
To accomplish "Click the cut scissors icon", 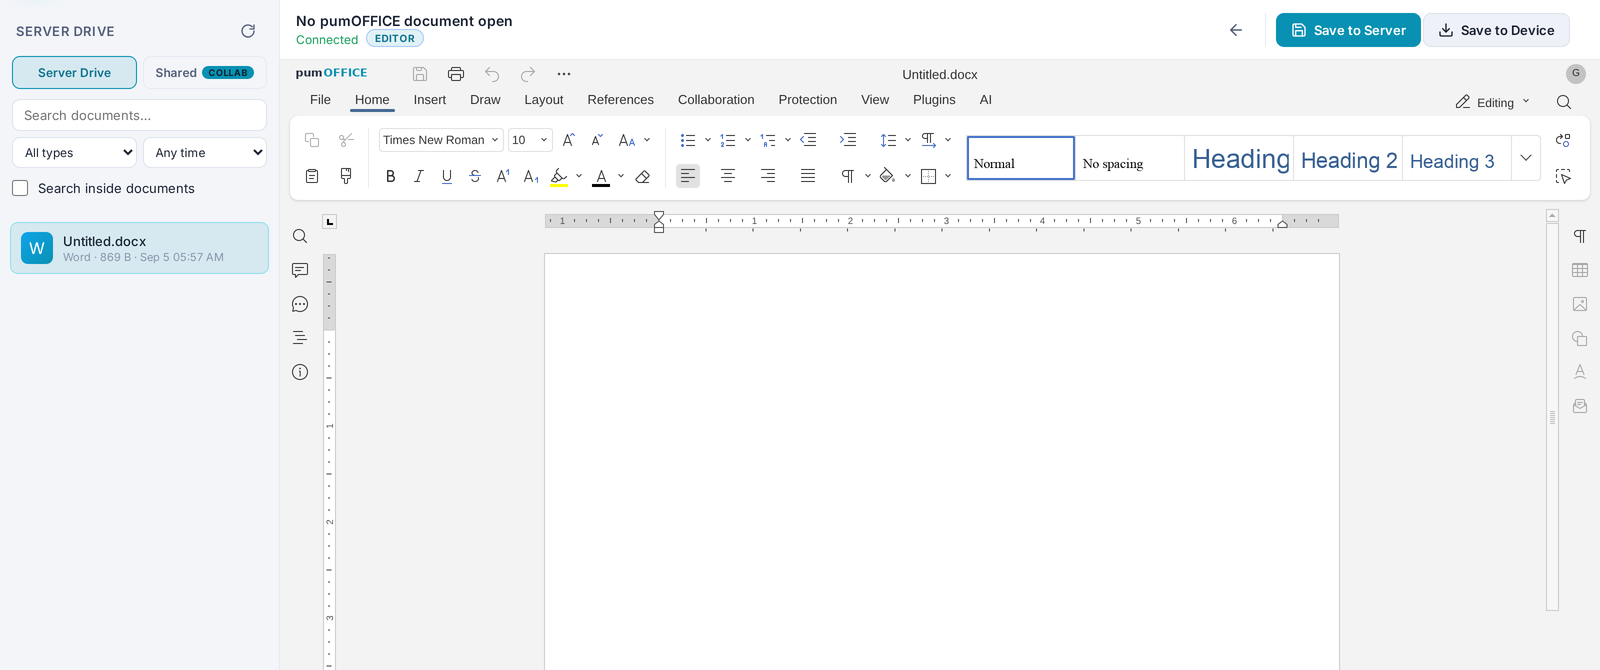I will pyautogui.click(x=346, y=140).
